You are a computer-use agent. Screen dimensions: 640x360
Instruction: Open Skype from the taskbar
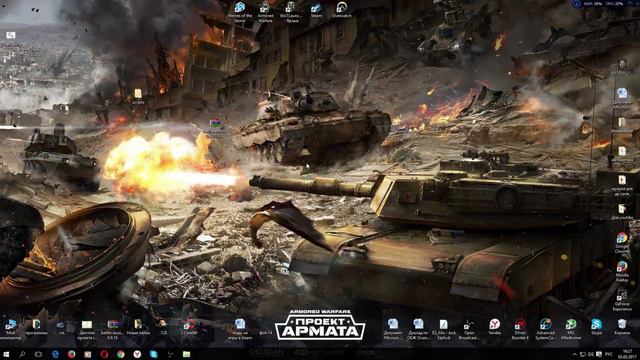click(x=153, y=354)
